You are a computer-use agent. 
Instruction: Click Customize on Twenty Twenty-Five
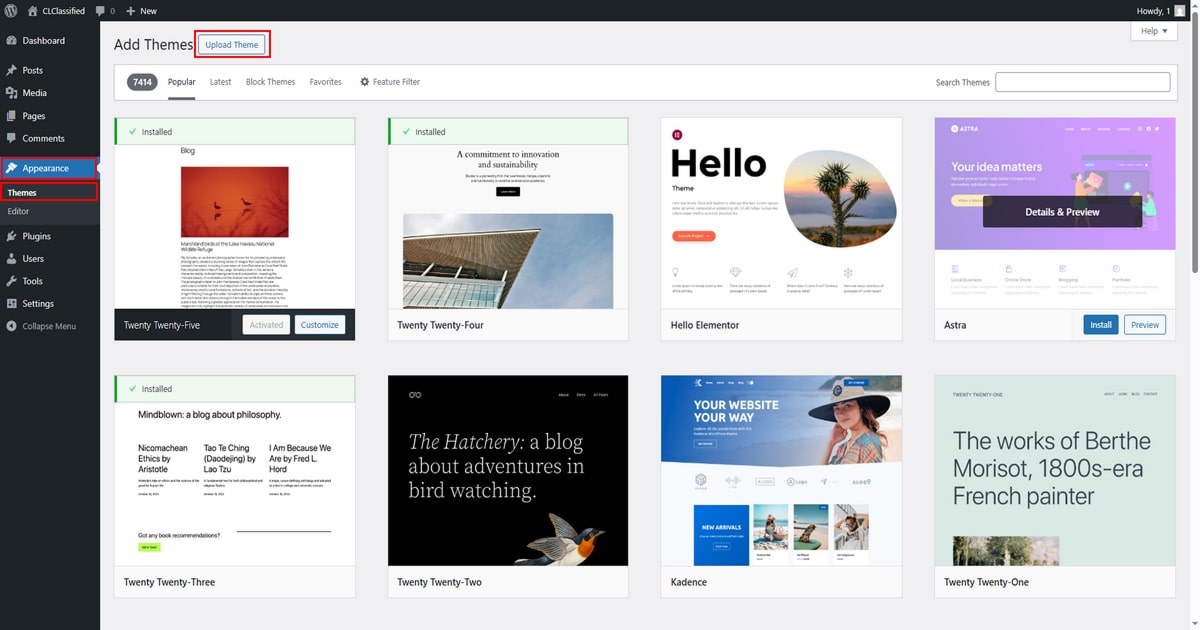pos(320,325)
